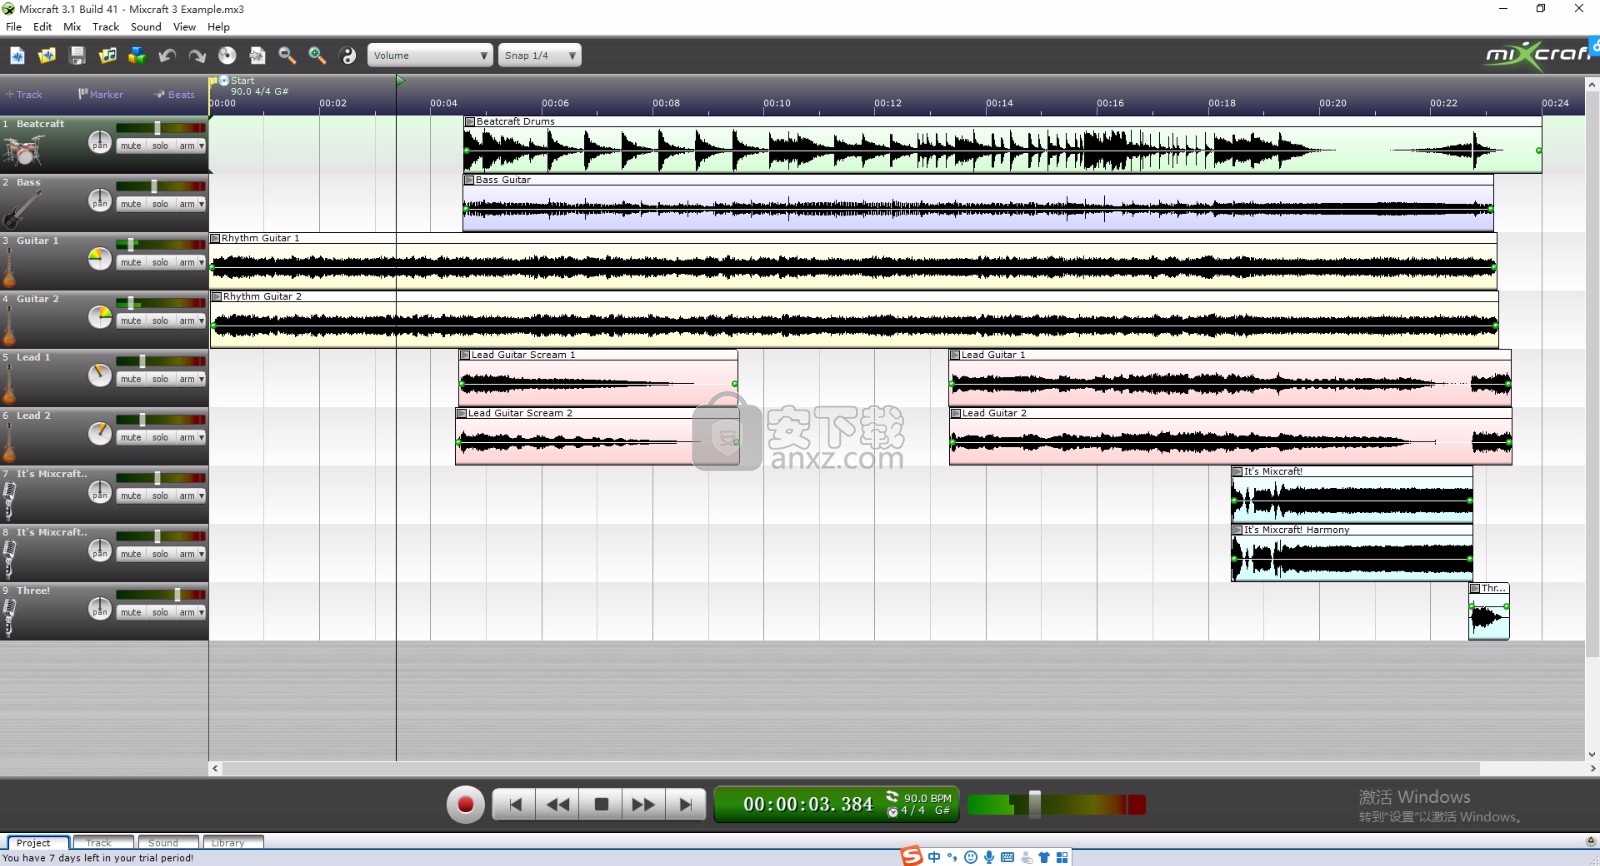The image size is (1600, 866).
Task: Stop playback with the stop button
Action: tap(601, 804)
